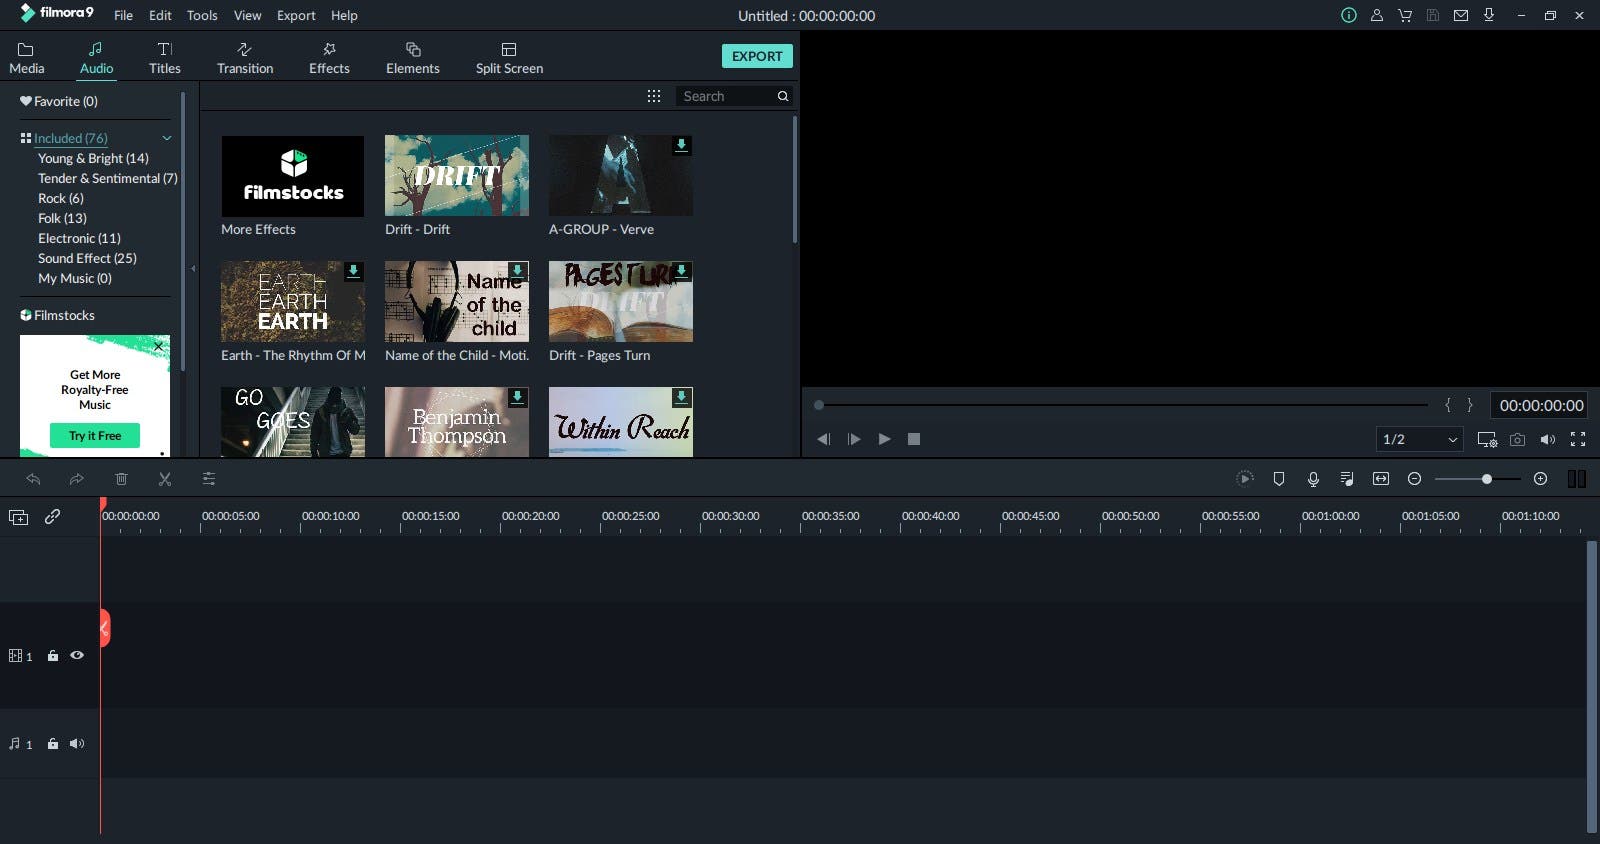Click Record Voiceover microphone icon

(1313, 479)
